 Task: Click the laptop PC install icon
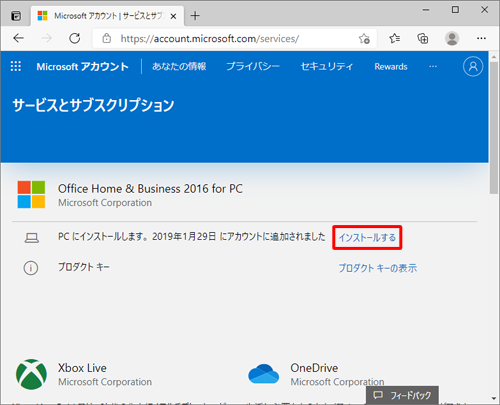pos(32,238)
